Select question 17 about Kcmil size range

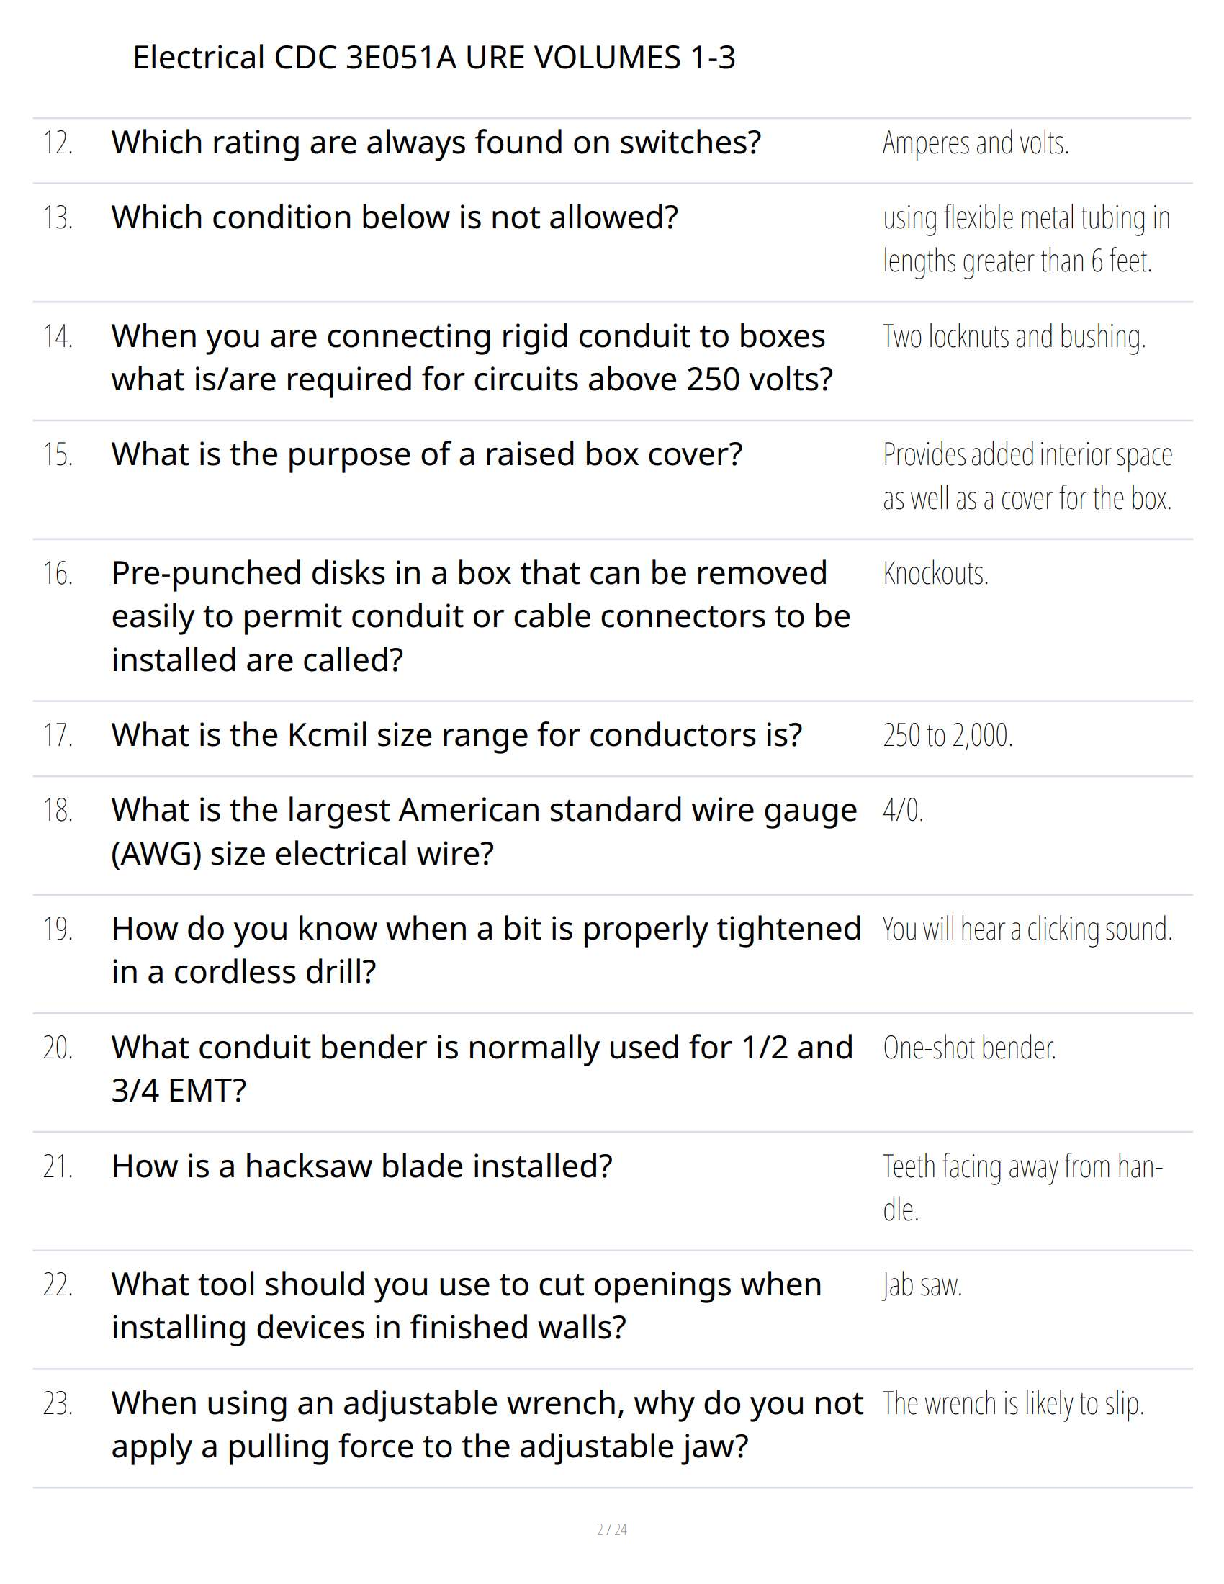pos(457,736)
